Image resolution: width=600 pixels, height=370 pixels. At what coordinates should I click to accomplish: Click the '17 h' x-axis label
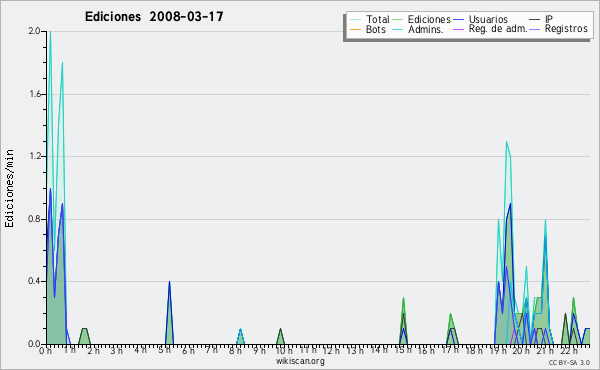[450, 351]
